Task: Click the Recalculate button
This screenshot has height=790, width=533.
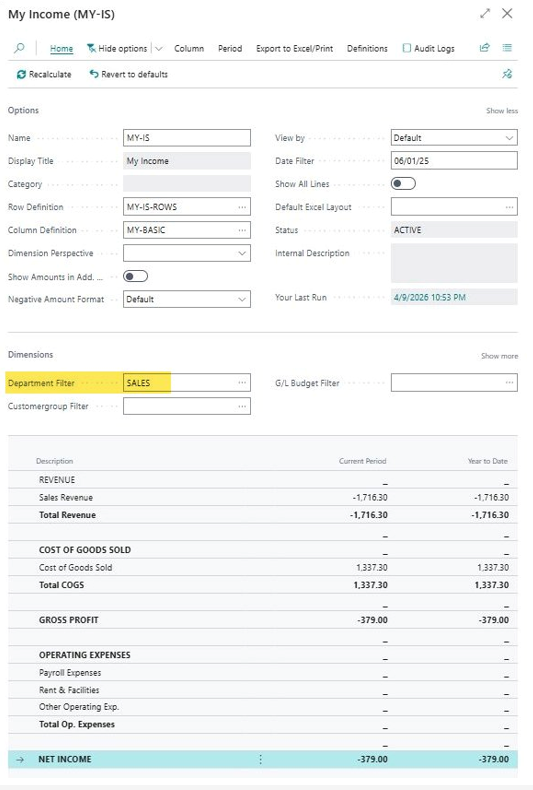Action: pyautogui.click(x=44, y=74)
